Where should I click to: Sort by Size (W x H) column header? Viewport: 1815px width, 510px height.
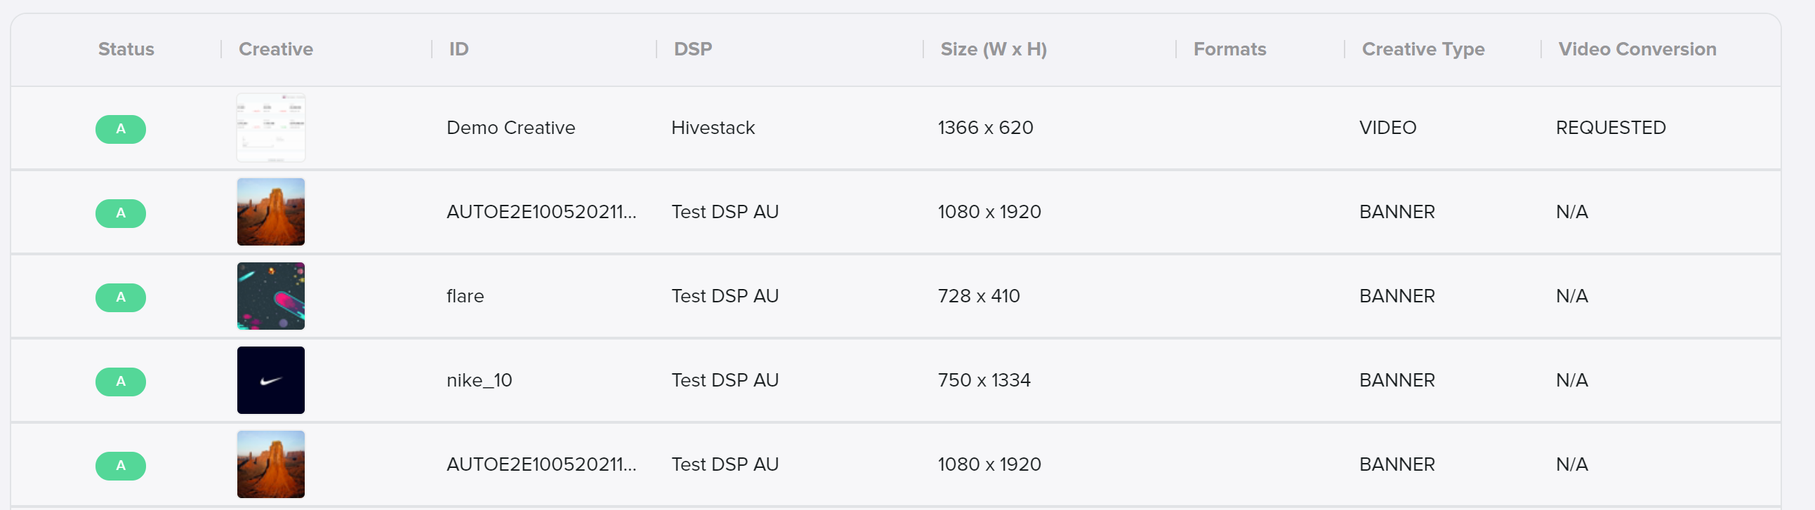pyautogui.click(x=994, y=49)
